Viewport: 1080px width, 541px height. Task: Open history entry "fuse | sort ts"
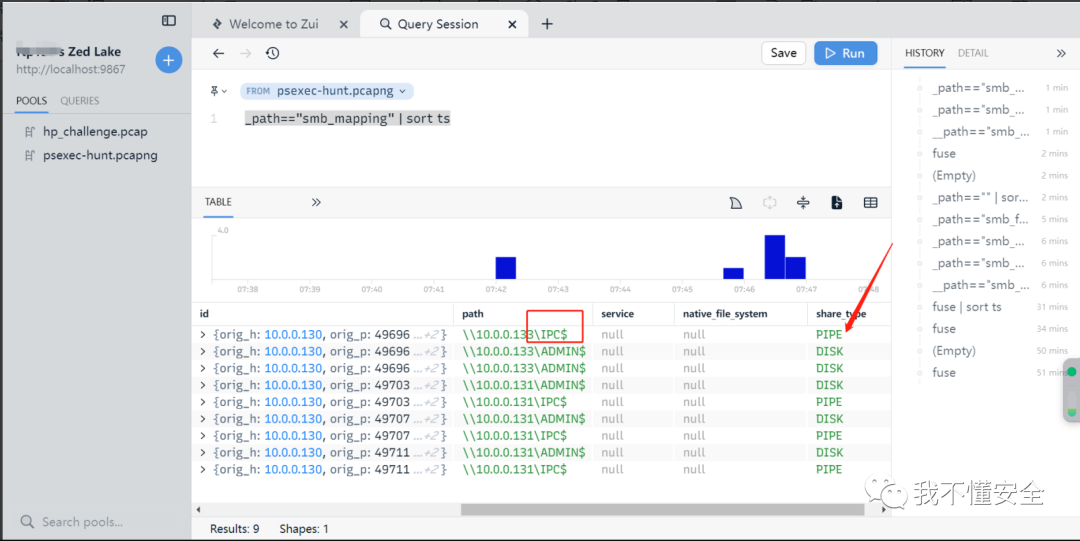click(x=966, y=307)
